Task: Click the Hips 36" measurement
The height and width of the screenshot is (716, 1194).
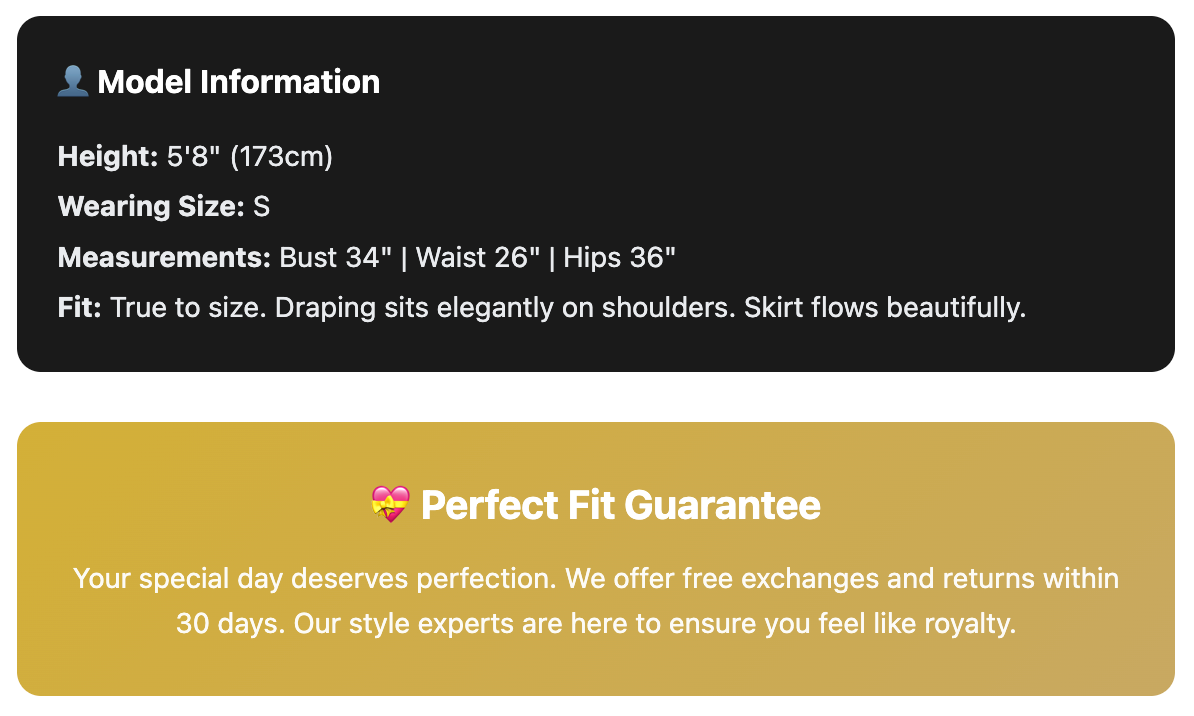Action: click(620, 257)
